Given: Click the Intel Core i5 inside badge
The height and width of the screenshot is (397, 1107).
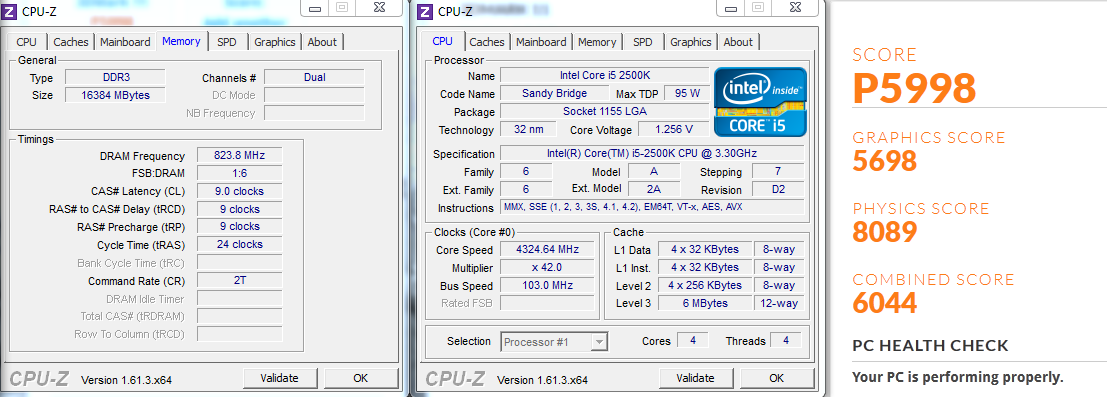Looking at the screenshot, I should coord(760,102).
